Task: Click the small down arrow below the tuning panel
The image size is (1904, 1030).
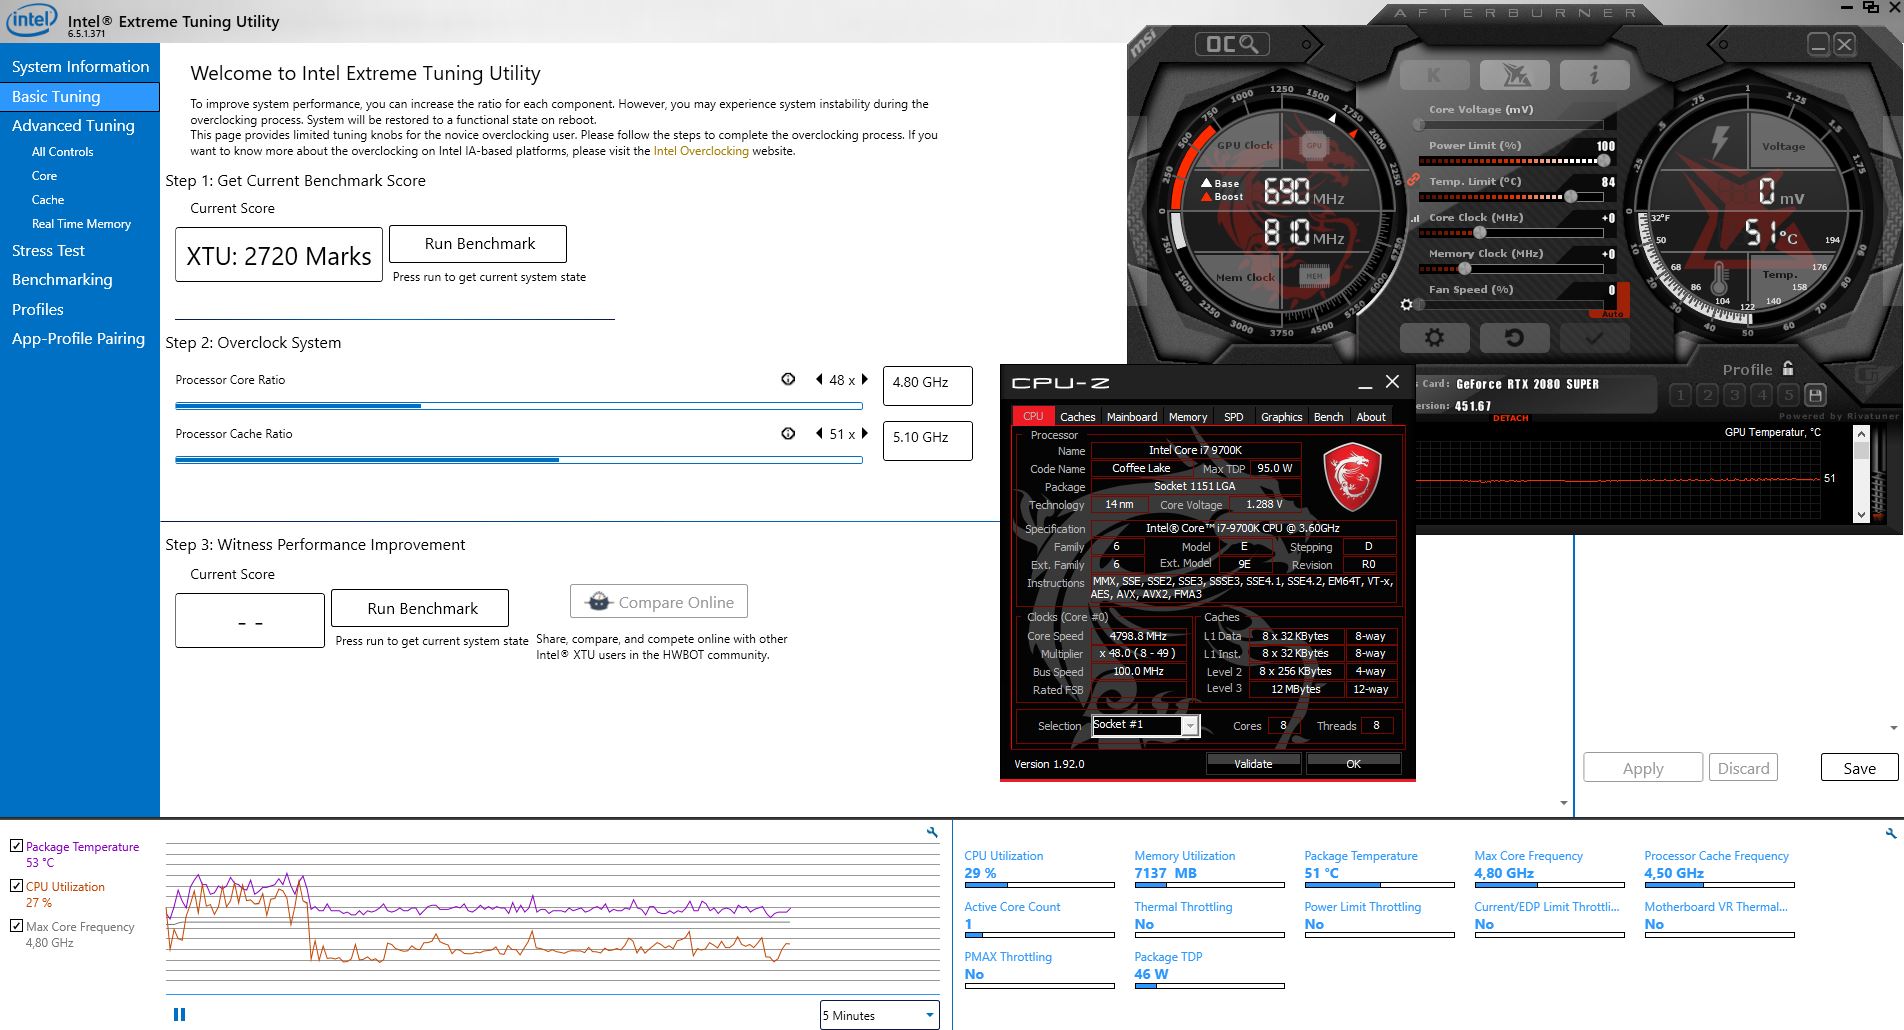Action: click(x=1563, y=803)
